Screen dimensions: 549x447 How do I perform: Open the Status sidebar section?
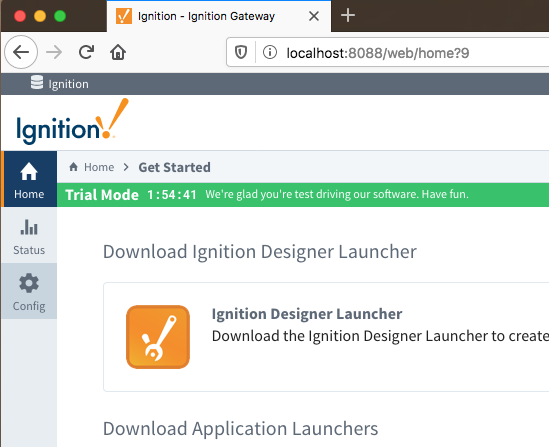(x=29, y=235)
